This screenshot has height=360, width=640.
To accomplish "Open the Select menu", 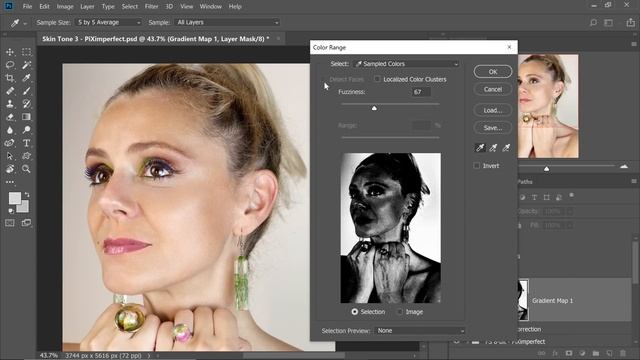I will click(x=130, y=7).
